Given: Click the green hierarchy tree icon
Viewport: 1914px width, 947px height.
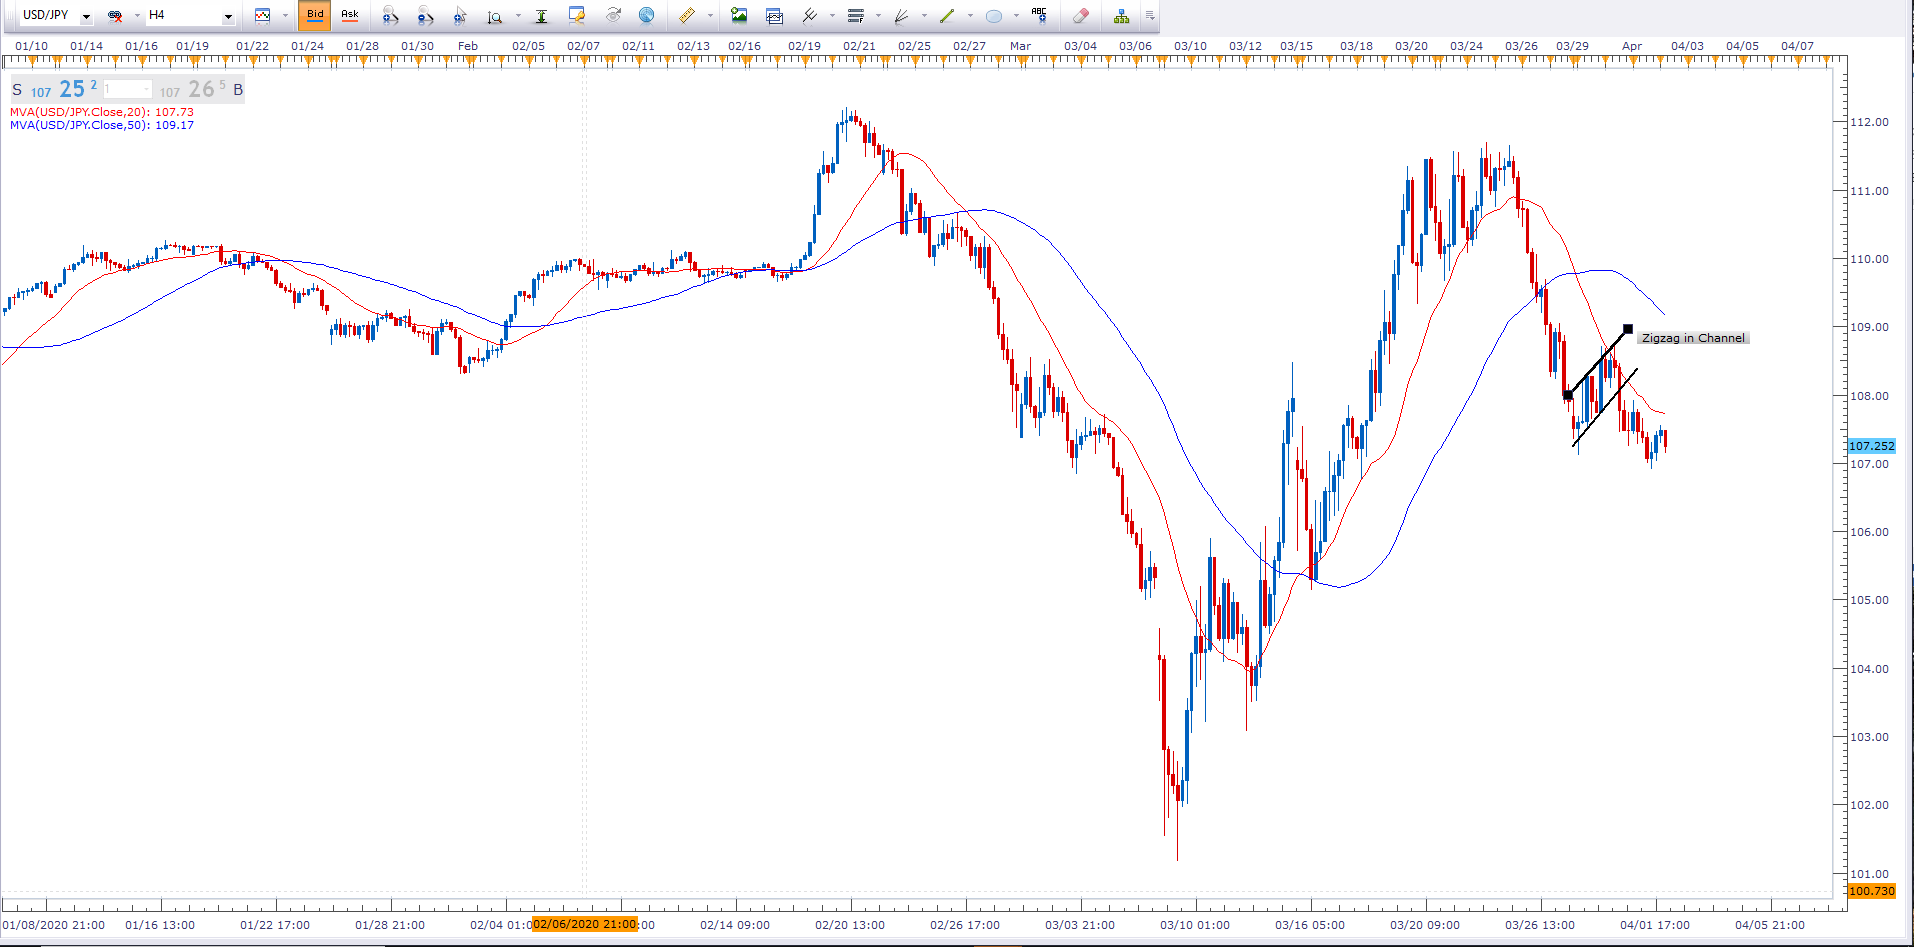Looking at the screenshot, I should [x=1121, y=15].
